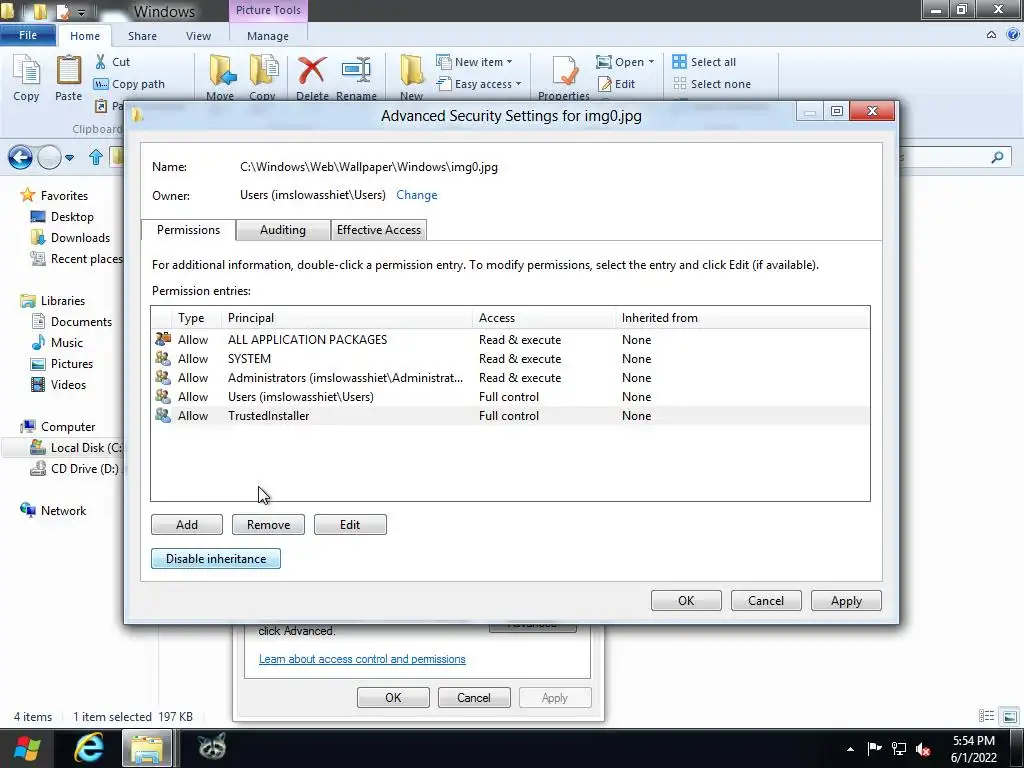Open the File menu
Viewport: 1024px width, 768px height.
click(x=28, y=35)
